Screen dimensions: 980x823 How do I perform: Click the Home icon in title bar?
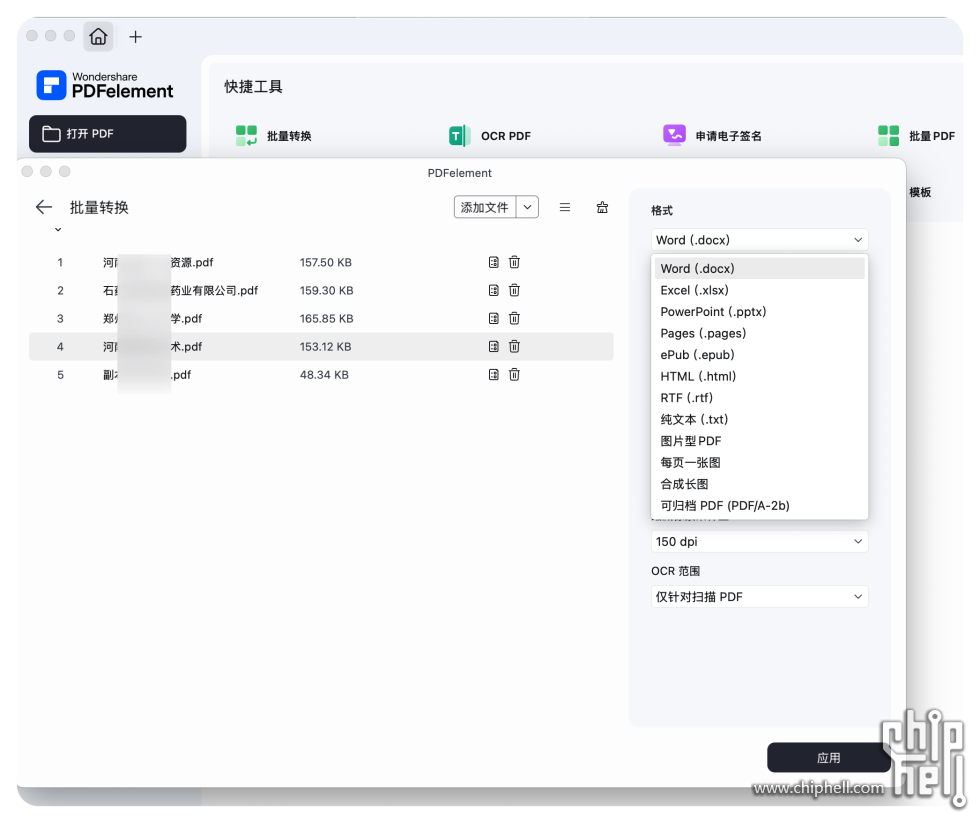pos(98,37)
